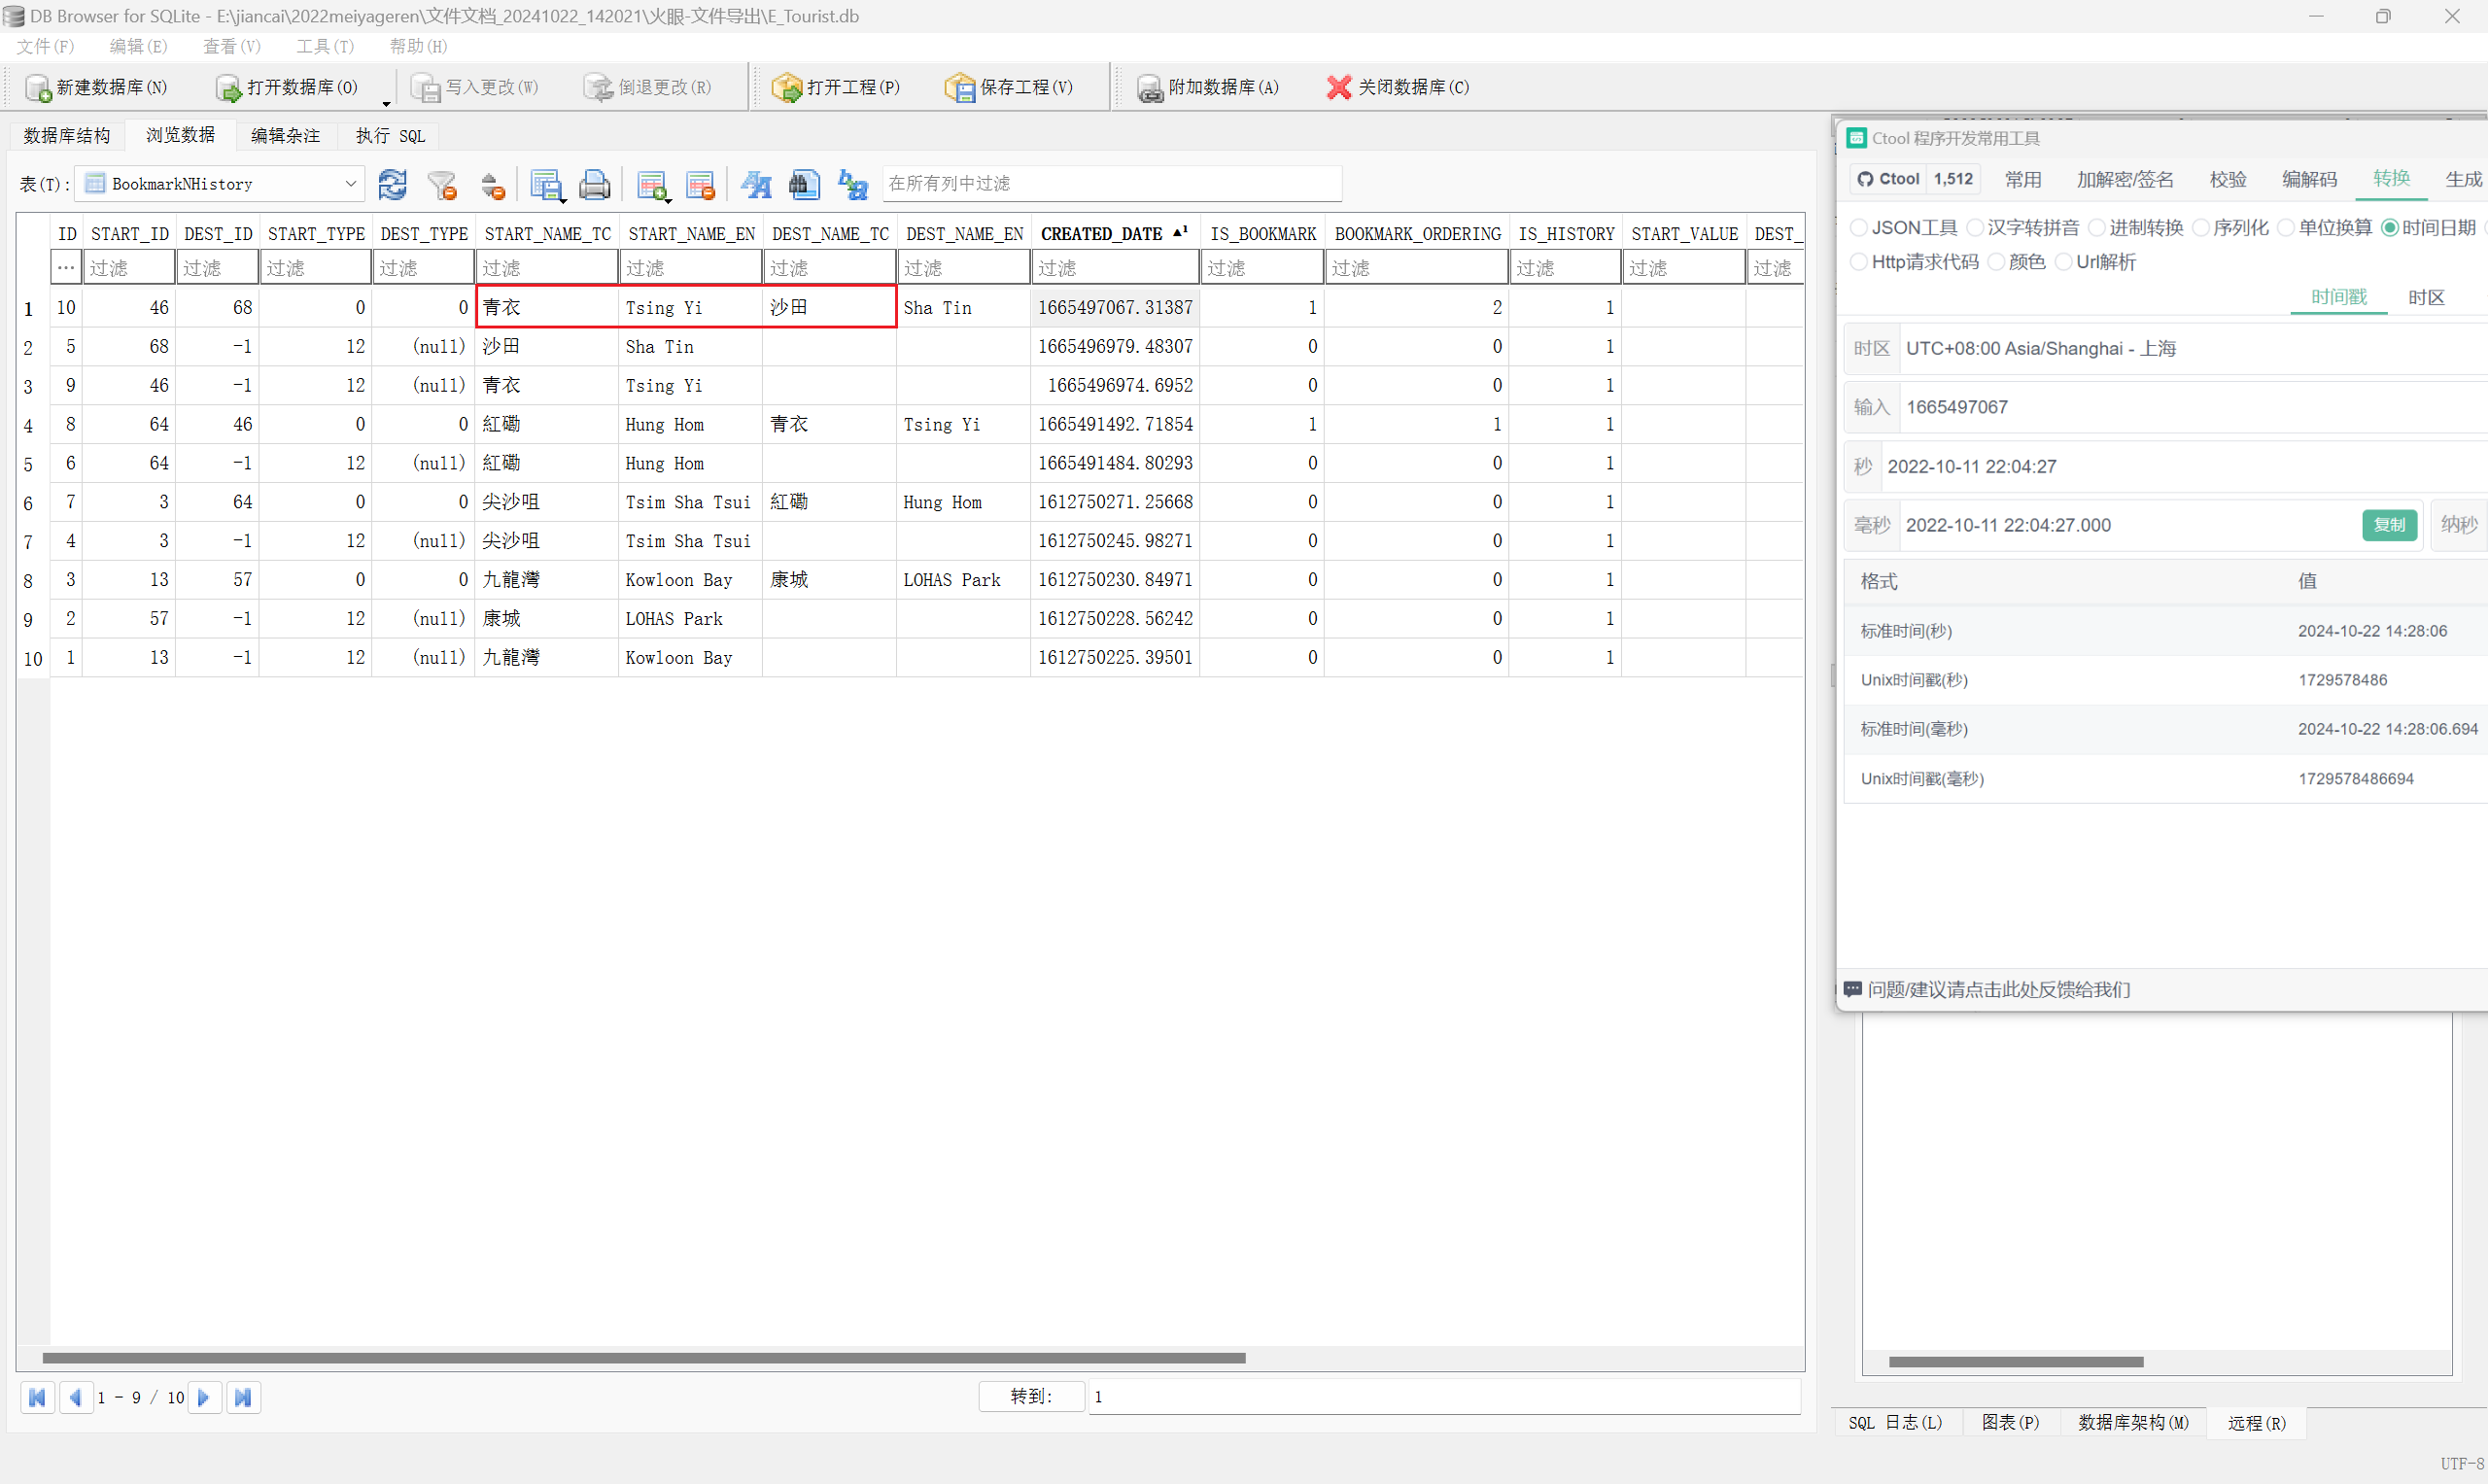Refresh the table data with the refresh icon
This screenshot has width=2488, height=1484.
[x=392, y=184]
